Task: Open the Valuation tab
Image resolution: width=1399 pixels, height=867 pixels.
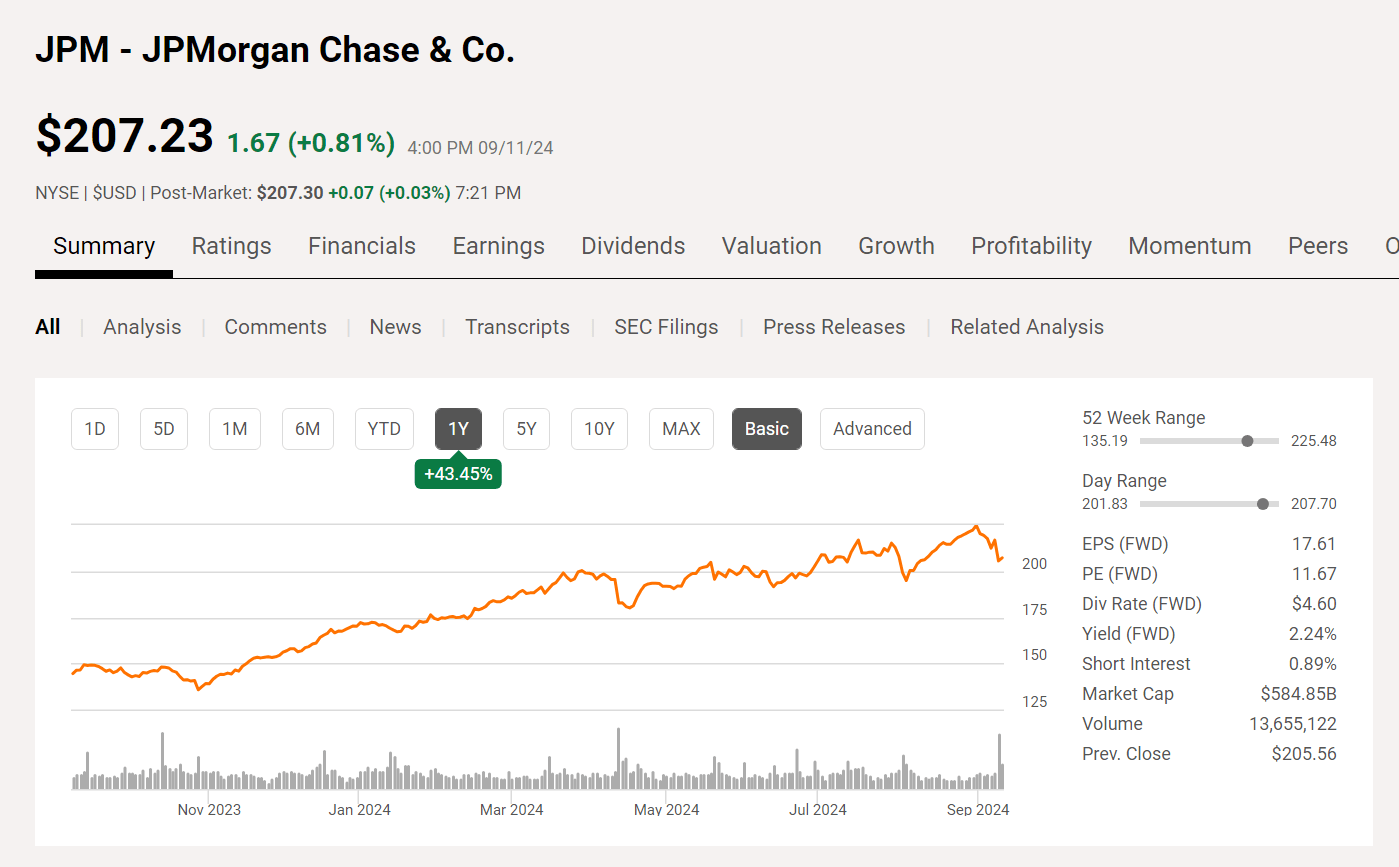Action: tap(771, 246)
